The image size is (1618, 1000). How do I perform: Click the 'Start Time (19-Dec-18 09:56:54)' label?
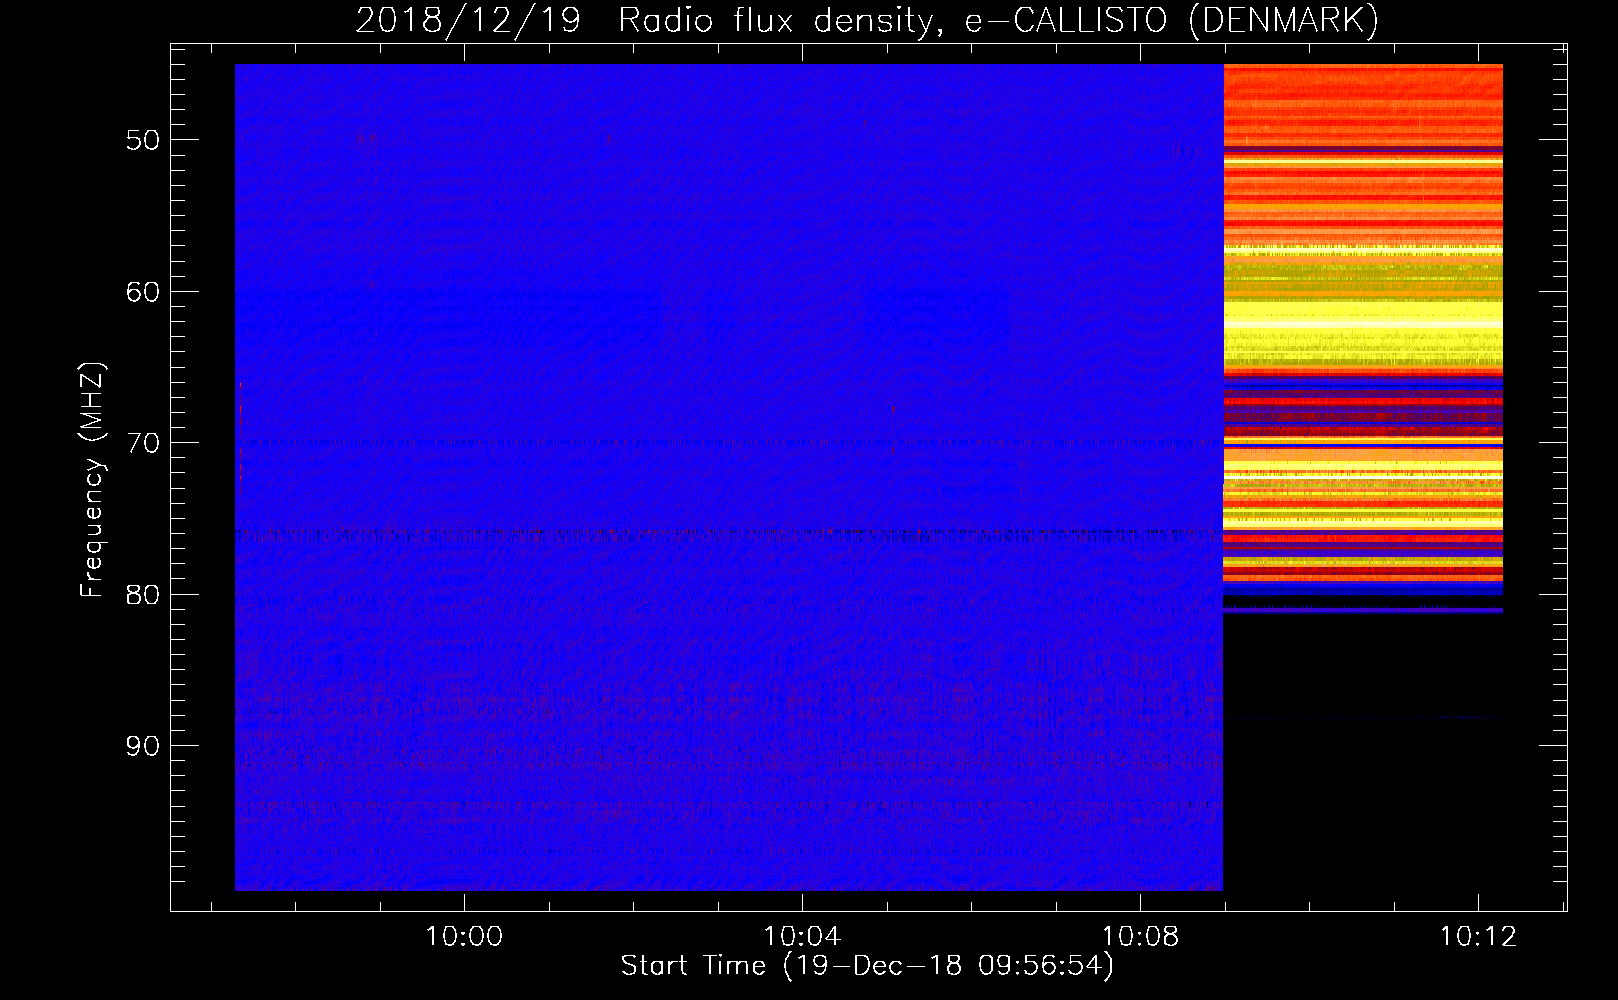coord(867,966)
